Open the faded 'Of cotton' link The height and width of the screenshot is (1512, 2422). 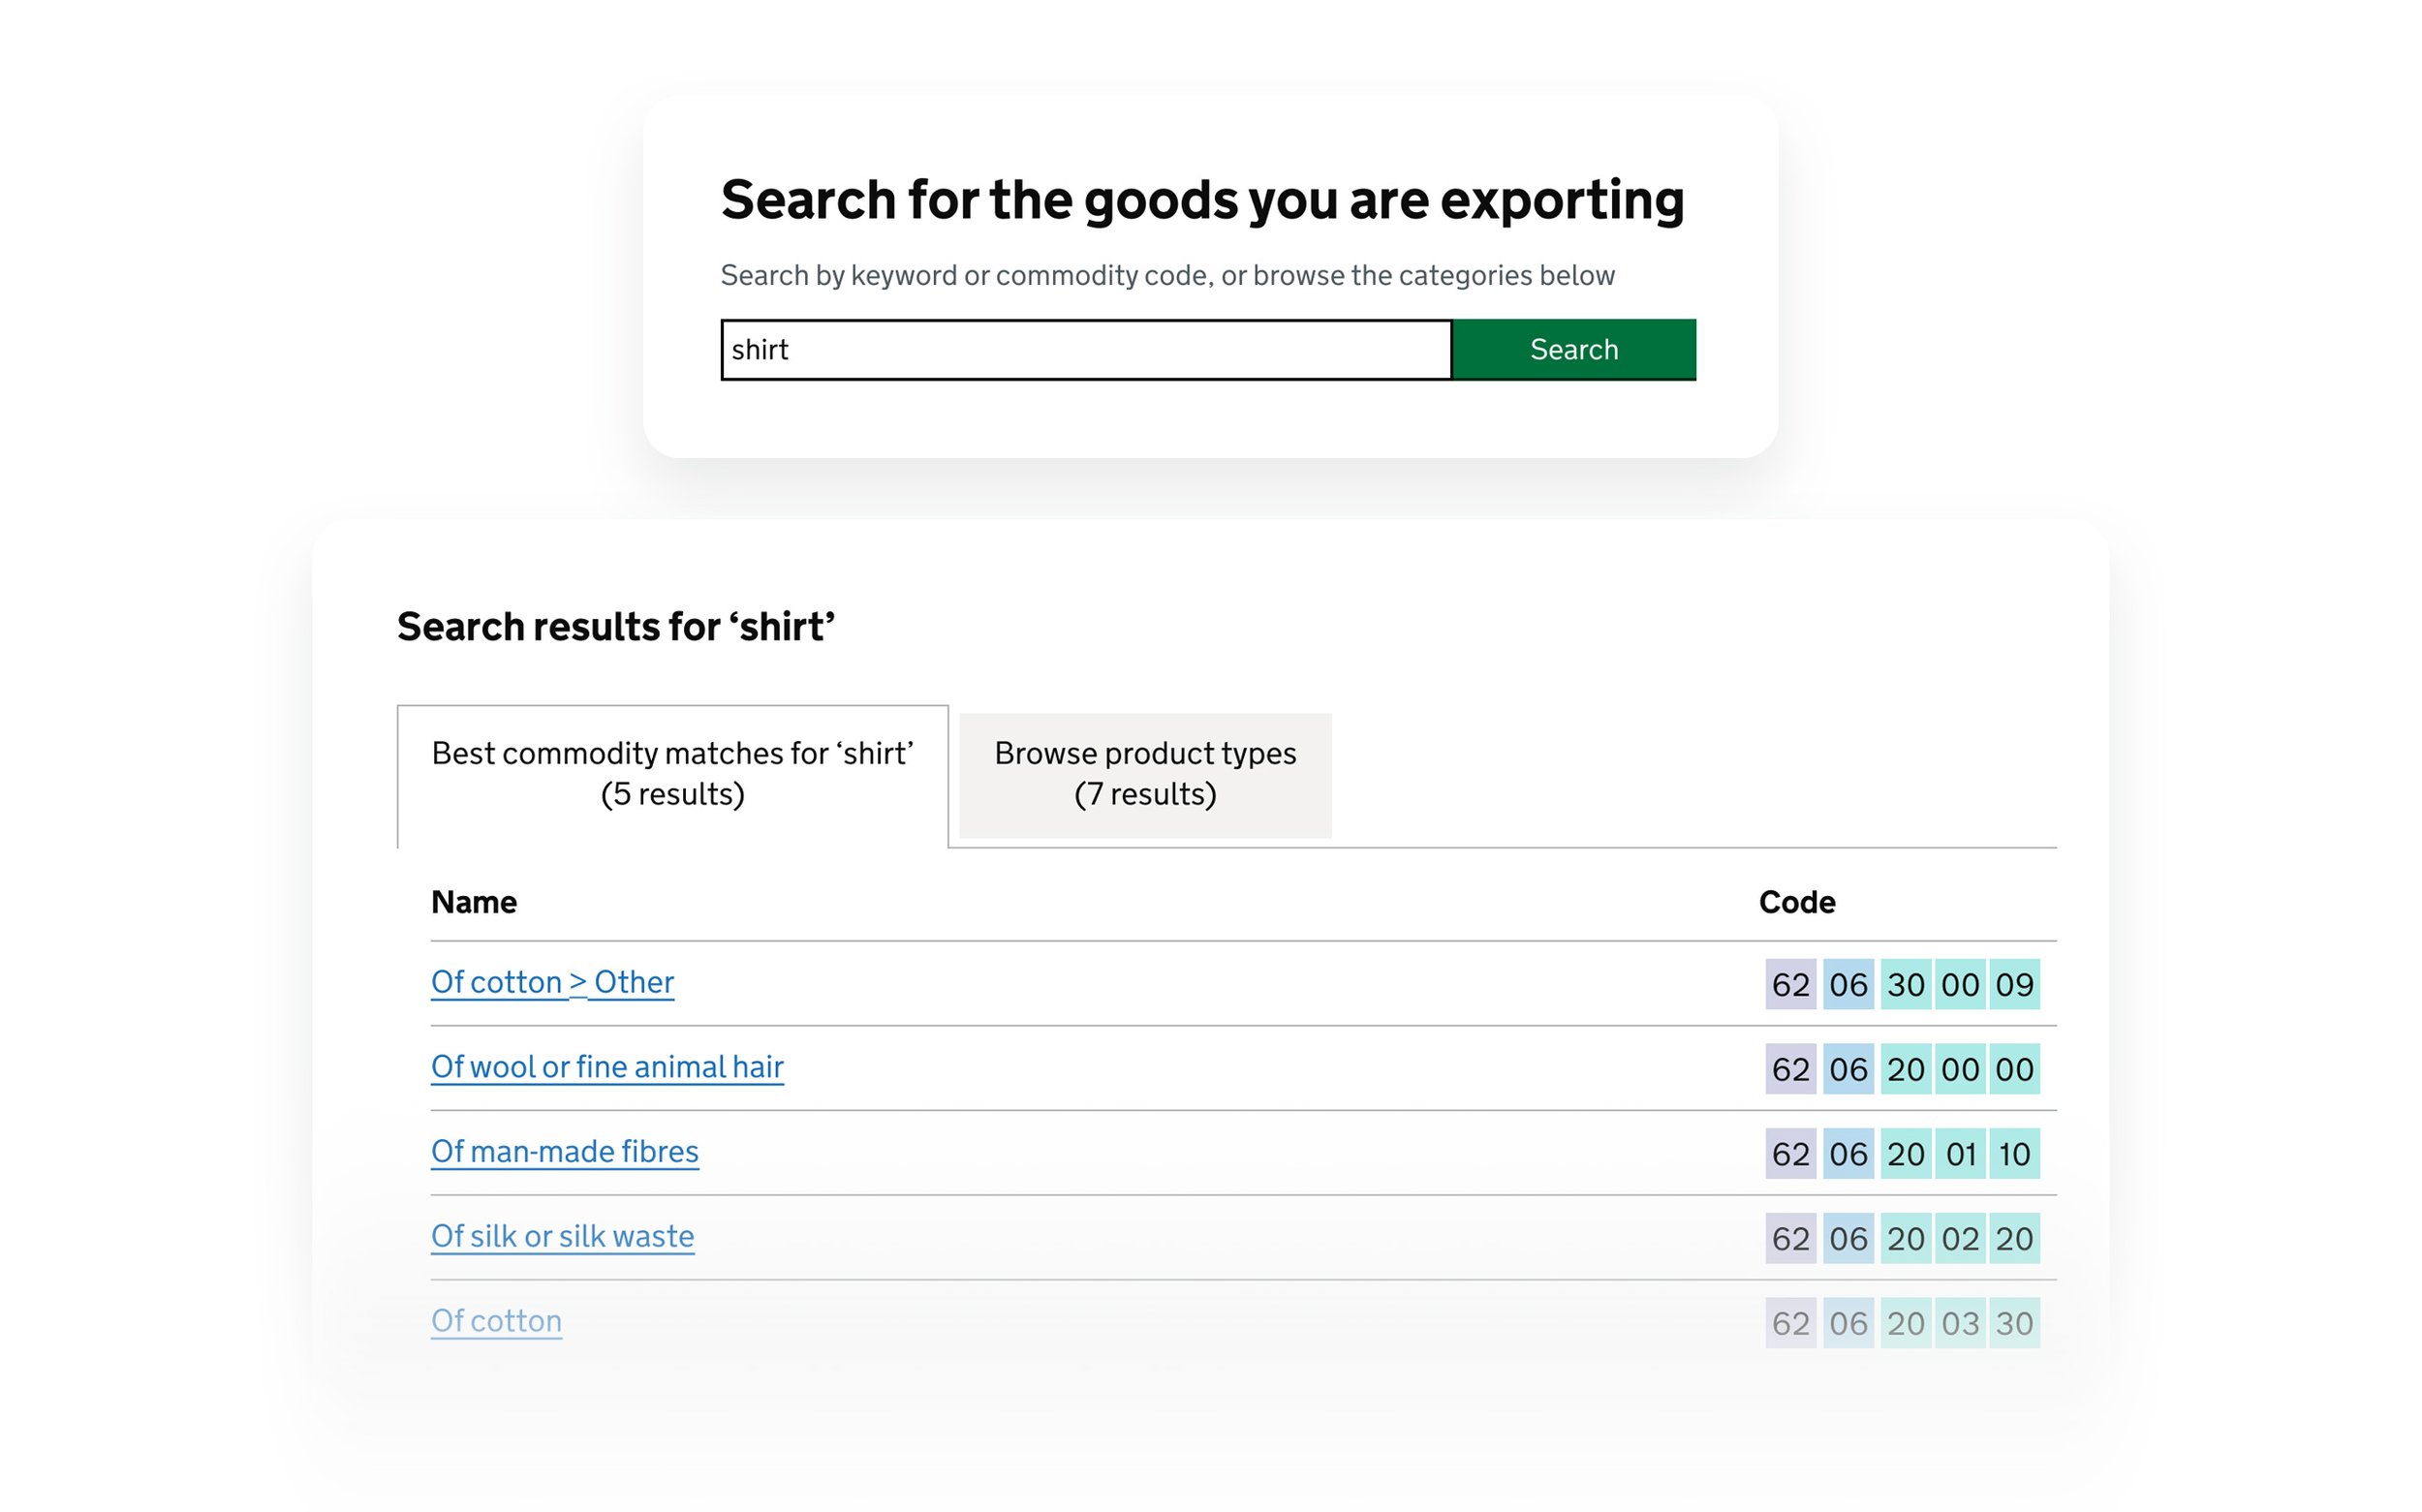496,1321
